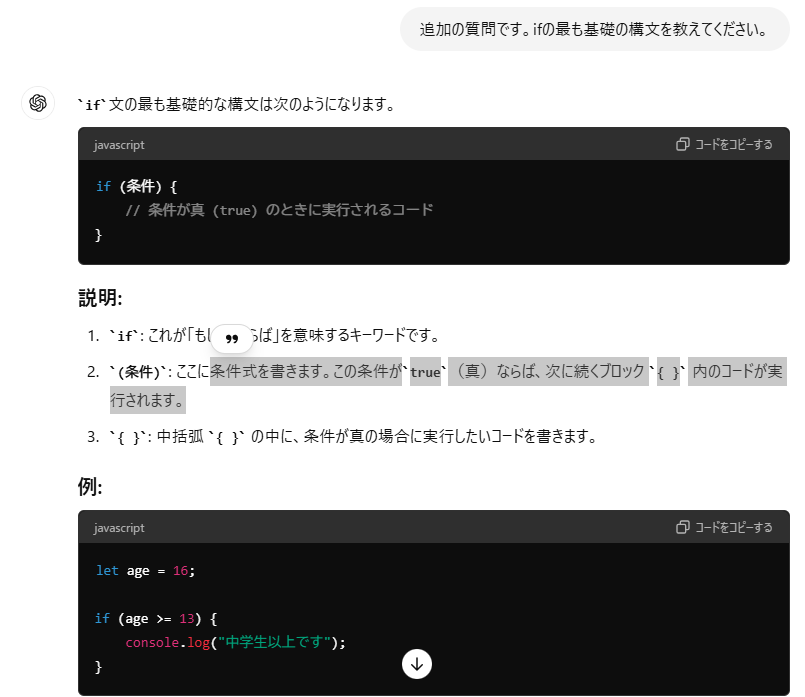Image resolution: width=805 pixels, height=697 pixels.
Task: Click the highlighted inline code true
Action: pyautogui.click(x=425, y=372)
